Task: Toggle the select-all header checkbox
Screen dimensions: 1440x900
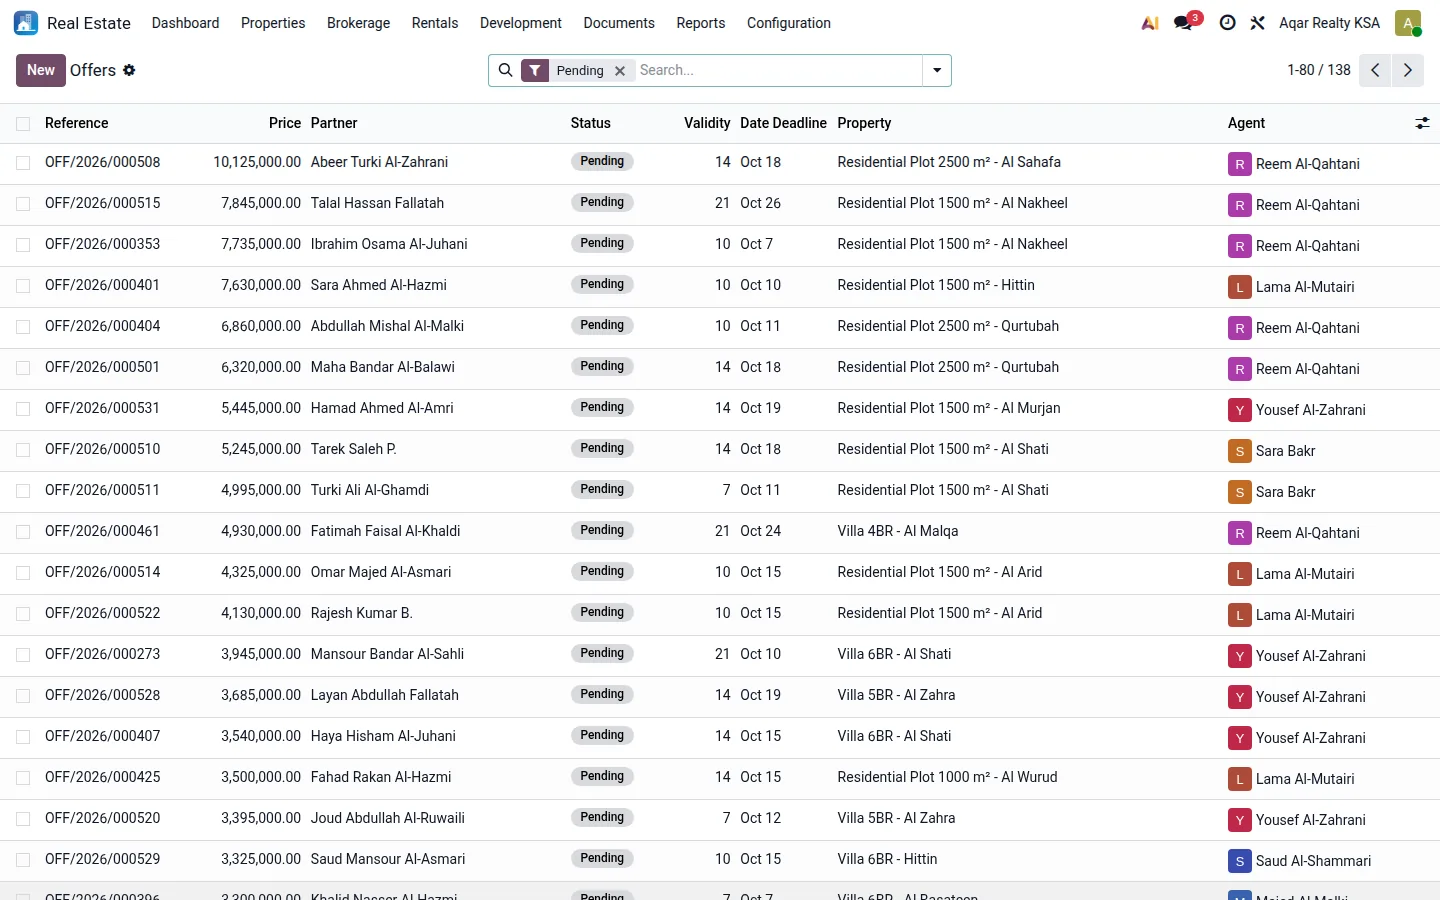Action: pyautogui.click(x=23, y=124)
